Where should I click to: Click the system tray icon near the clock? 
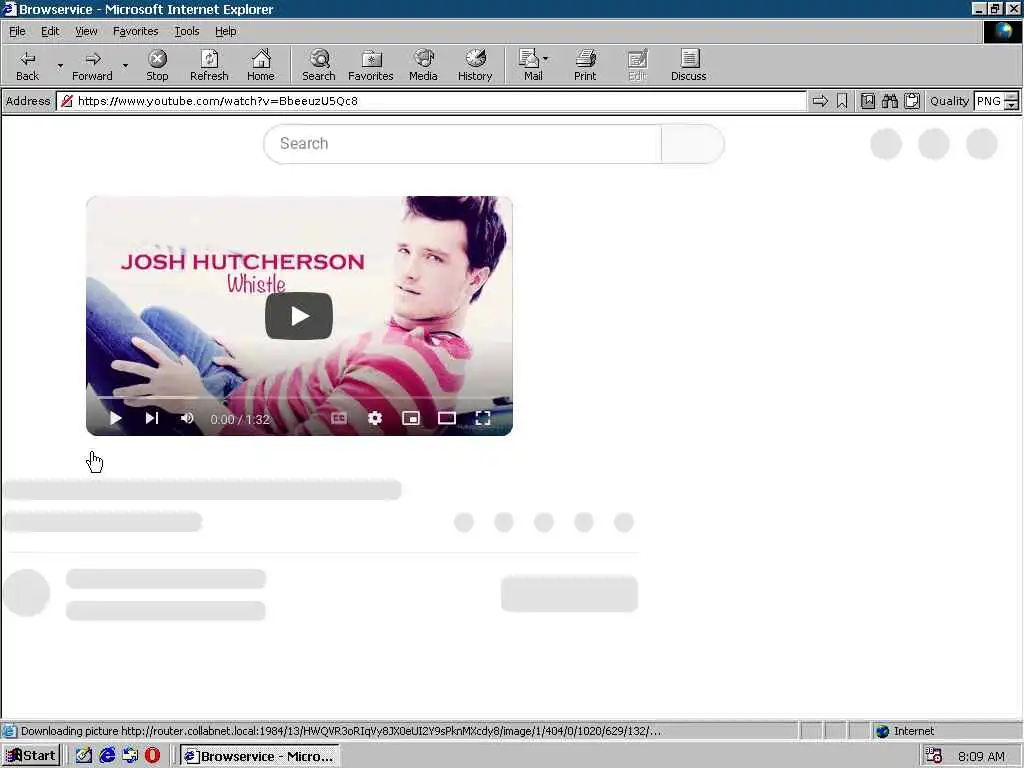[934, 756]
